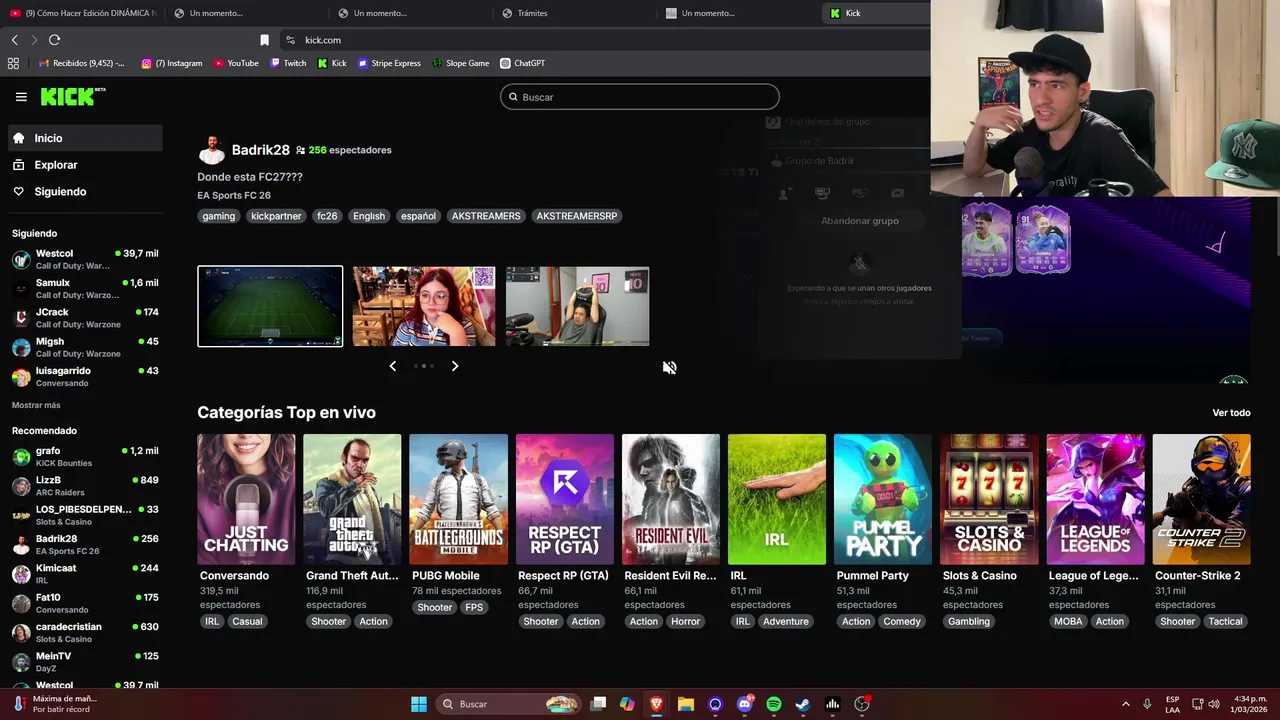Viewport: 1280px width, 720px height.
Task: Click the bookmark icon in address bar
Action: pos(264,40)
